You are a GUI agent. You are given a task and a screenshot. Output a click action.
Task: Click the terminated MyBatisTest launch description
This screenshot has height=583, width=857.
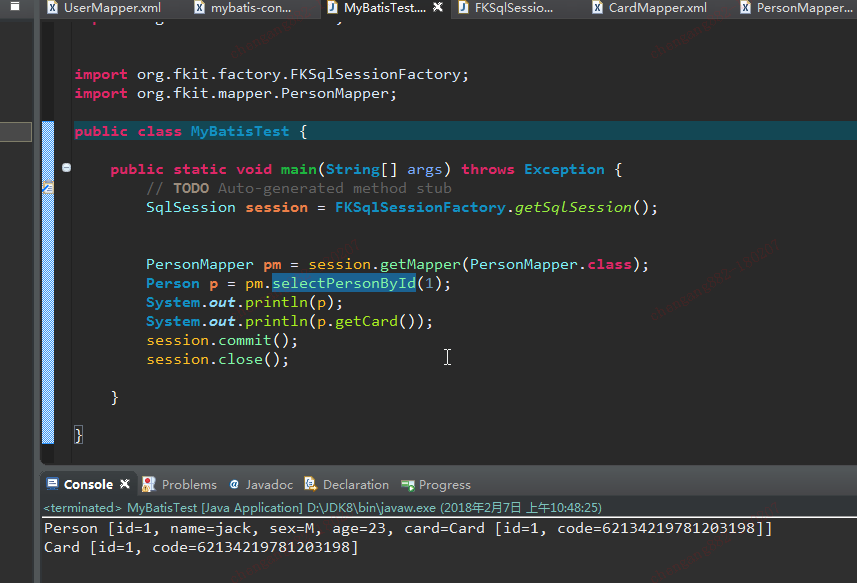click(322, 508)
